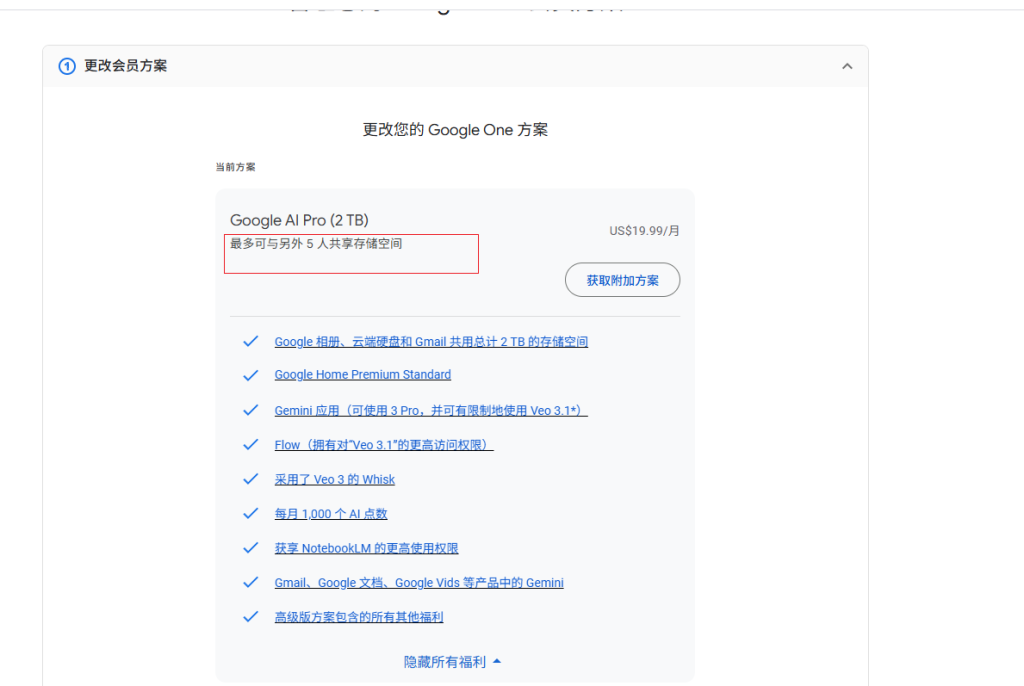Click the checkmark next to 每月 1,000 个 AI 点数
The height and width of the screenshot is (686, 1024).
coord(250,513)
